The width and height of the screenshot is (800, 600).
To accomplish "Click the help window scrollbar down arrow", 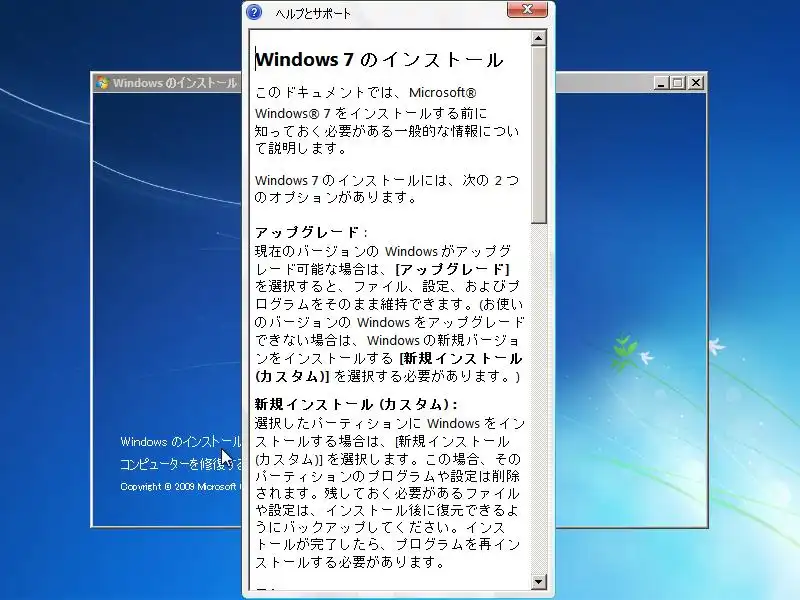I will (539, 582).
